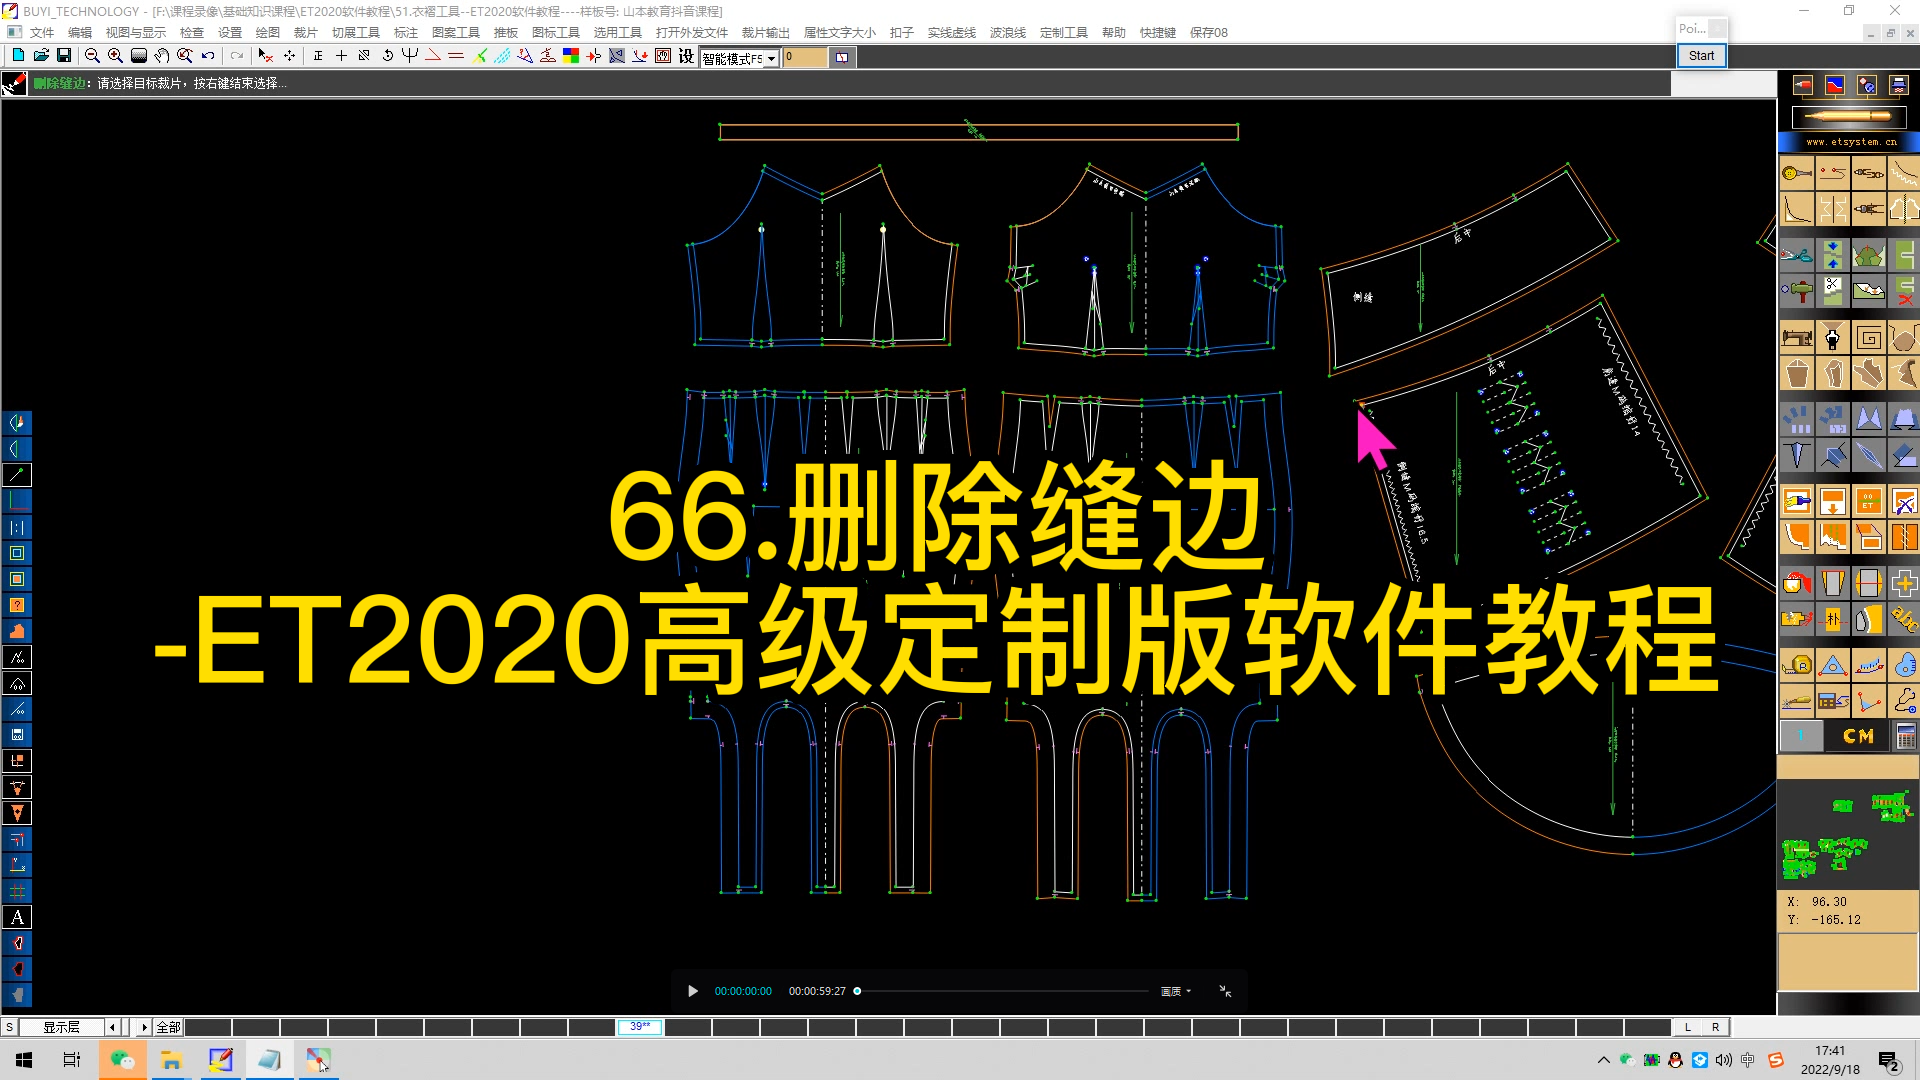Click the abc text tool icon
Viewport: 1920px width, 1080px height.
tap(1904, 619)
